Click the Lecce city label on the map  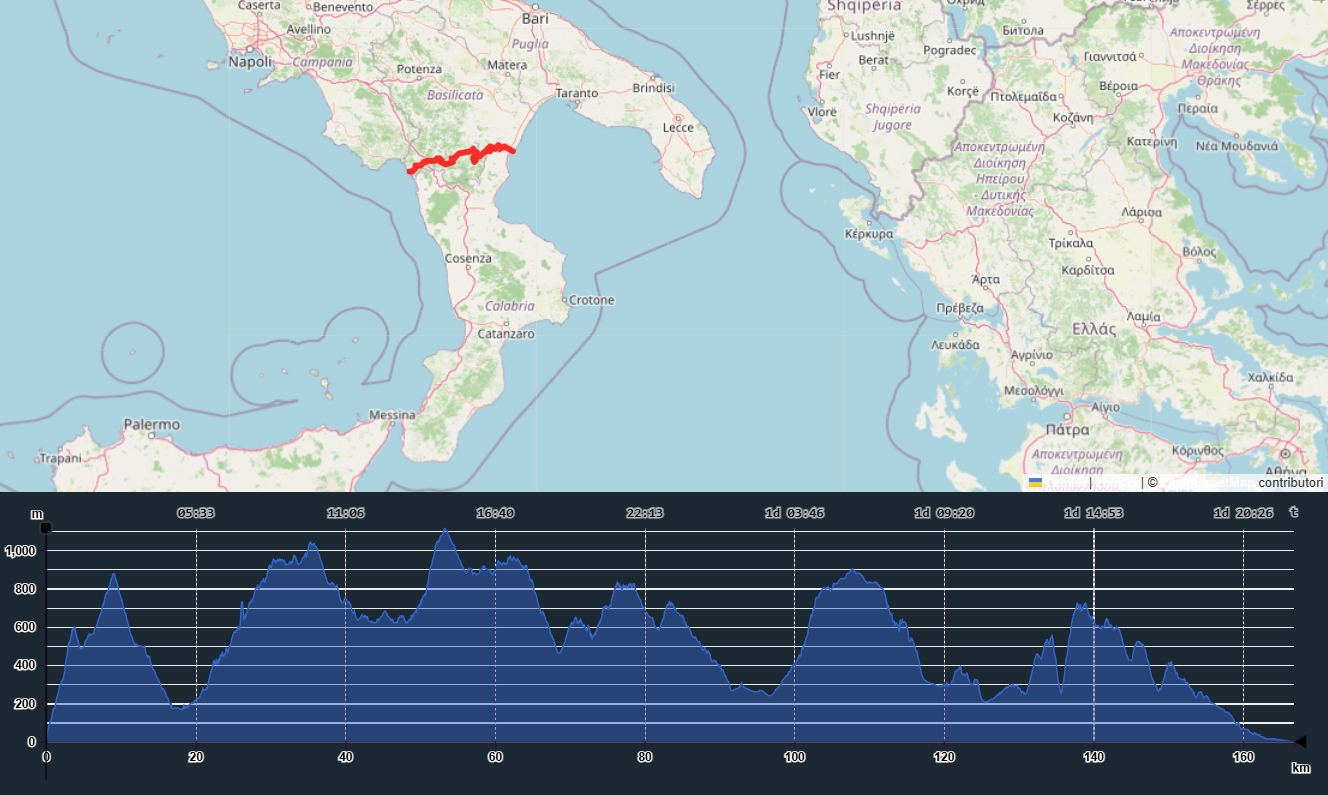pos(678,128)
